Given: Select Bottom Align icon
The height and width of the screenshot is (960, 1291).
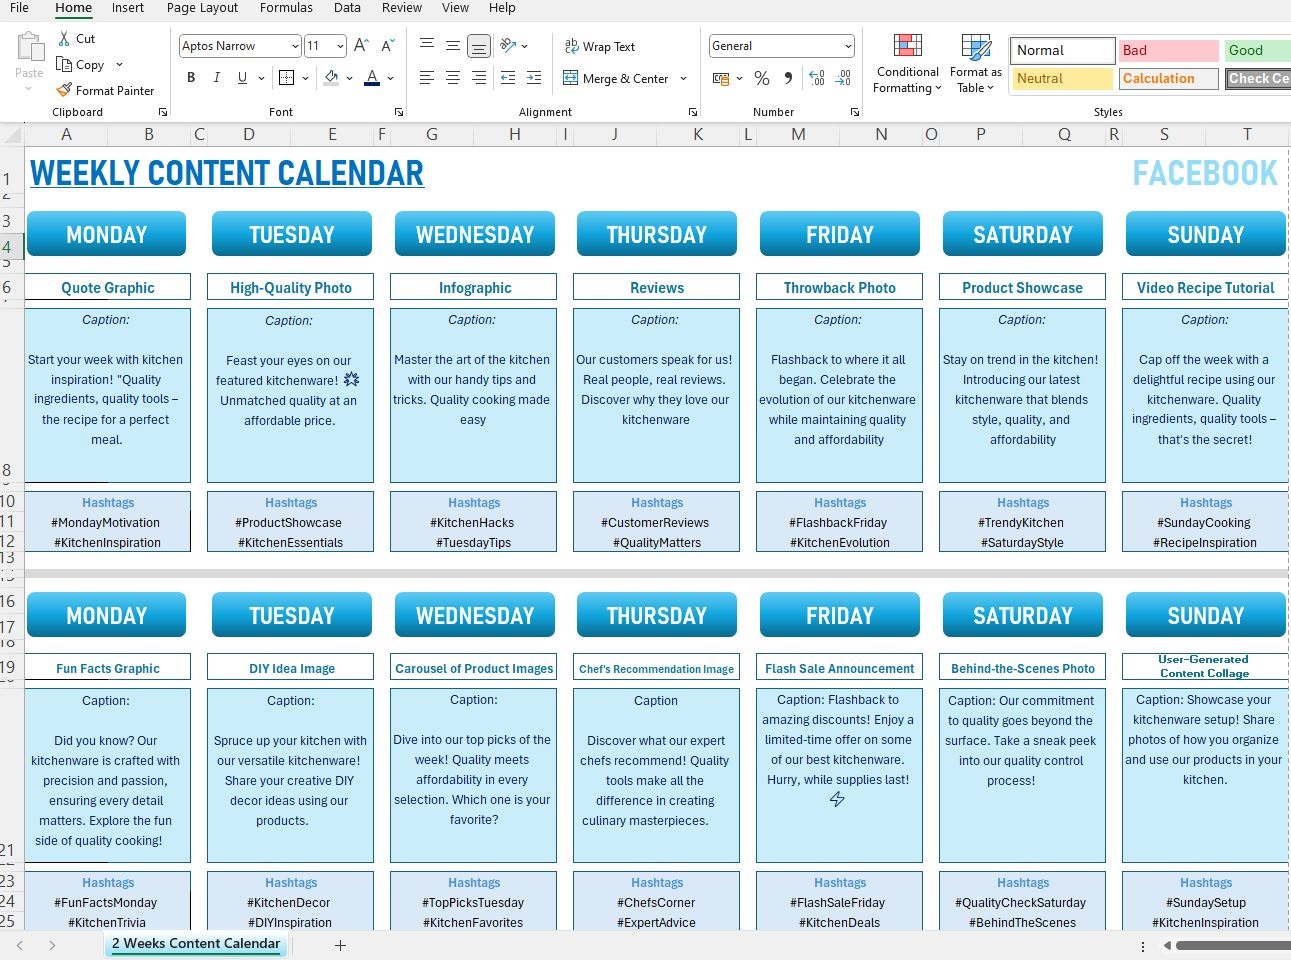Looking at the screenshot, I should pyautogui.click(x=479, y=45).
